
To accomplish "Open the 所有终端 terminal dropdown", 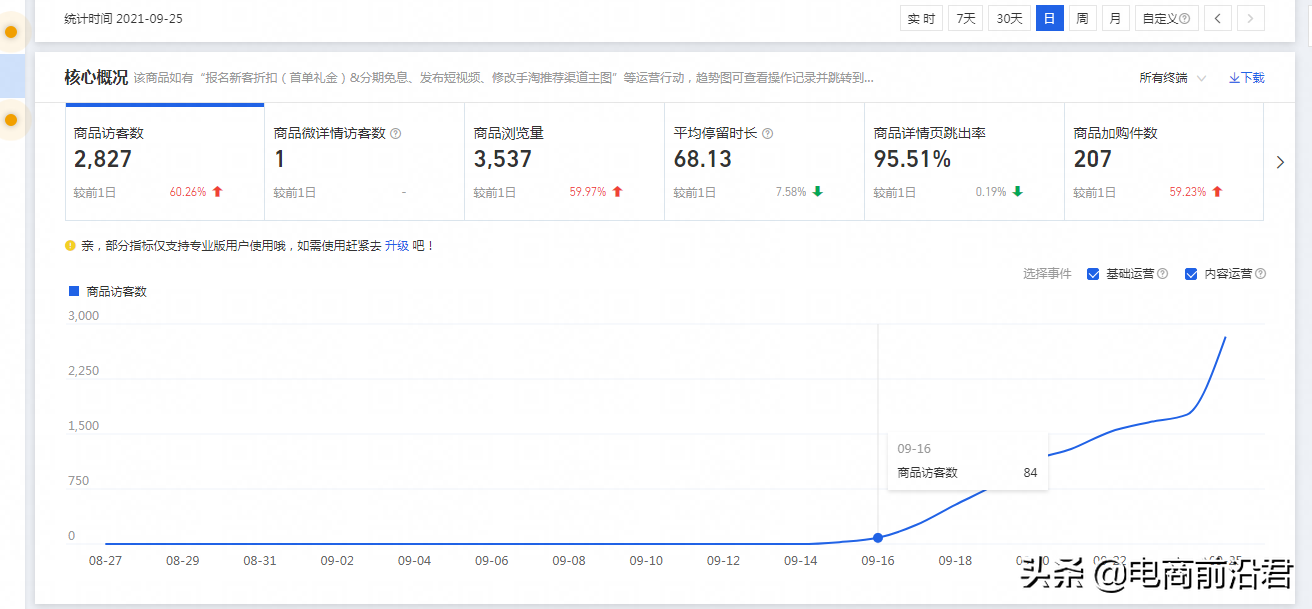I will click(x=1172, y=78).
